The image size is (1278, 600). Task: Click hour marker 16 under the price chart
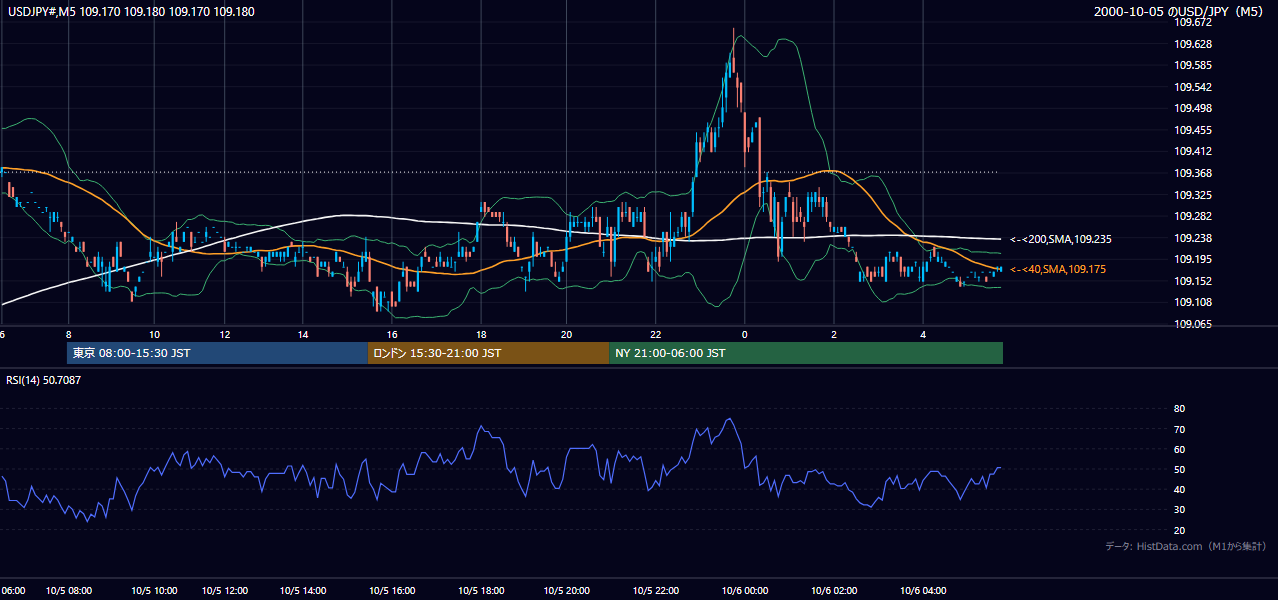[392, 335]
